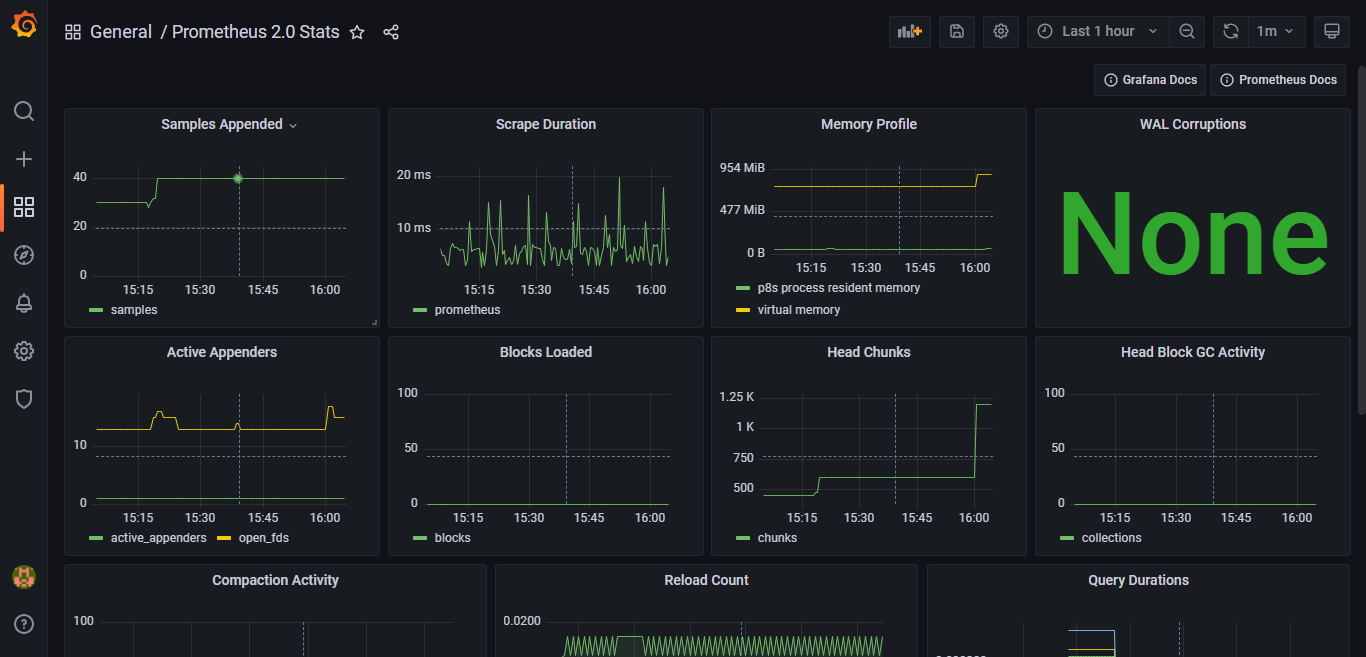Open the Memory Profile panel title menu
The image size is (1366, 657).
click(869, 125)
